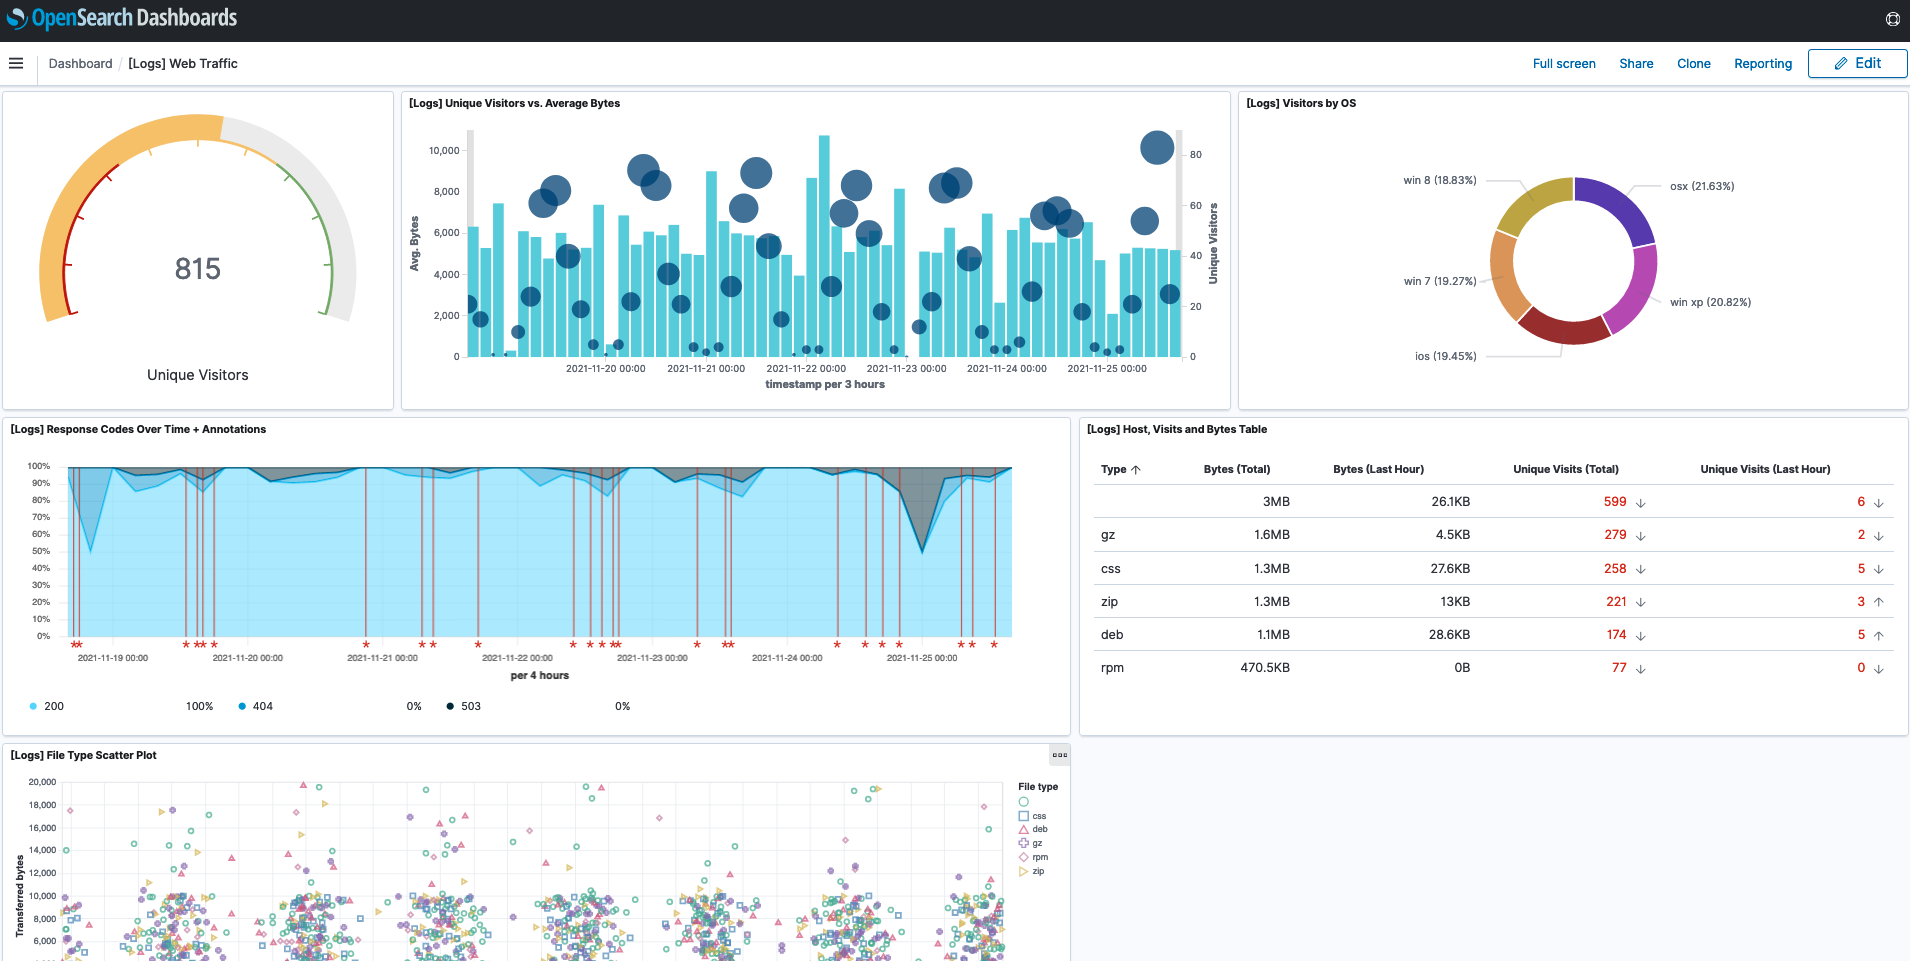Click the OpenSearch Dashboards logo

[x=120, y=17]
